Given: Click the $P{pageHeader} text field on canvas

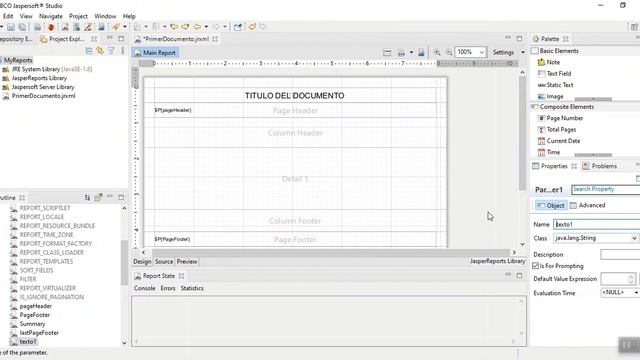Looking at the screenshot, I should pyautogui.click(x=173, y=110).
